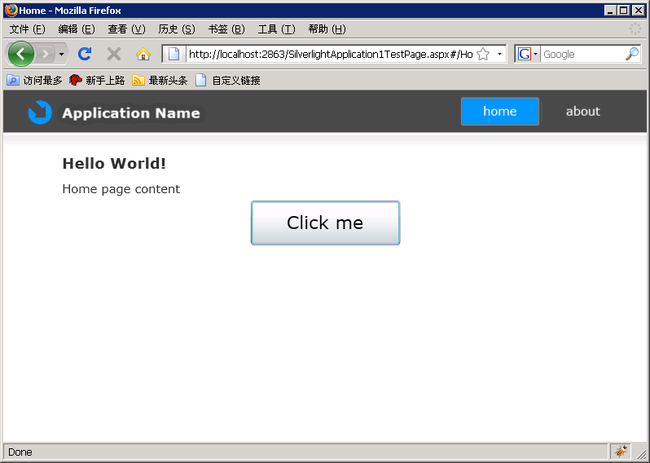Open the 新手上路 bookmark
The height and width of the screenshot is (463, 650).
pyautogui.click(x=97, y=80)
